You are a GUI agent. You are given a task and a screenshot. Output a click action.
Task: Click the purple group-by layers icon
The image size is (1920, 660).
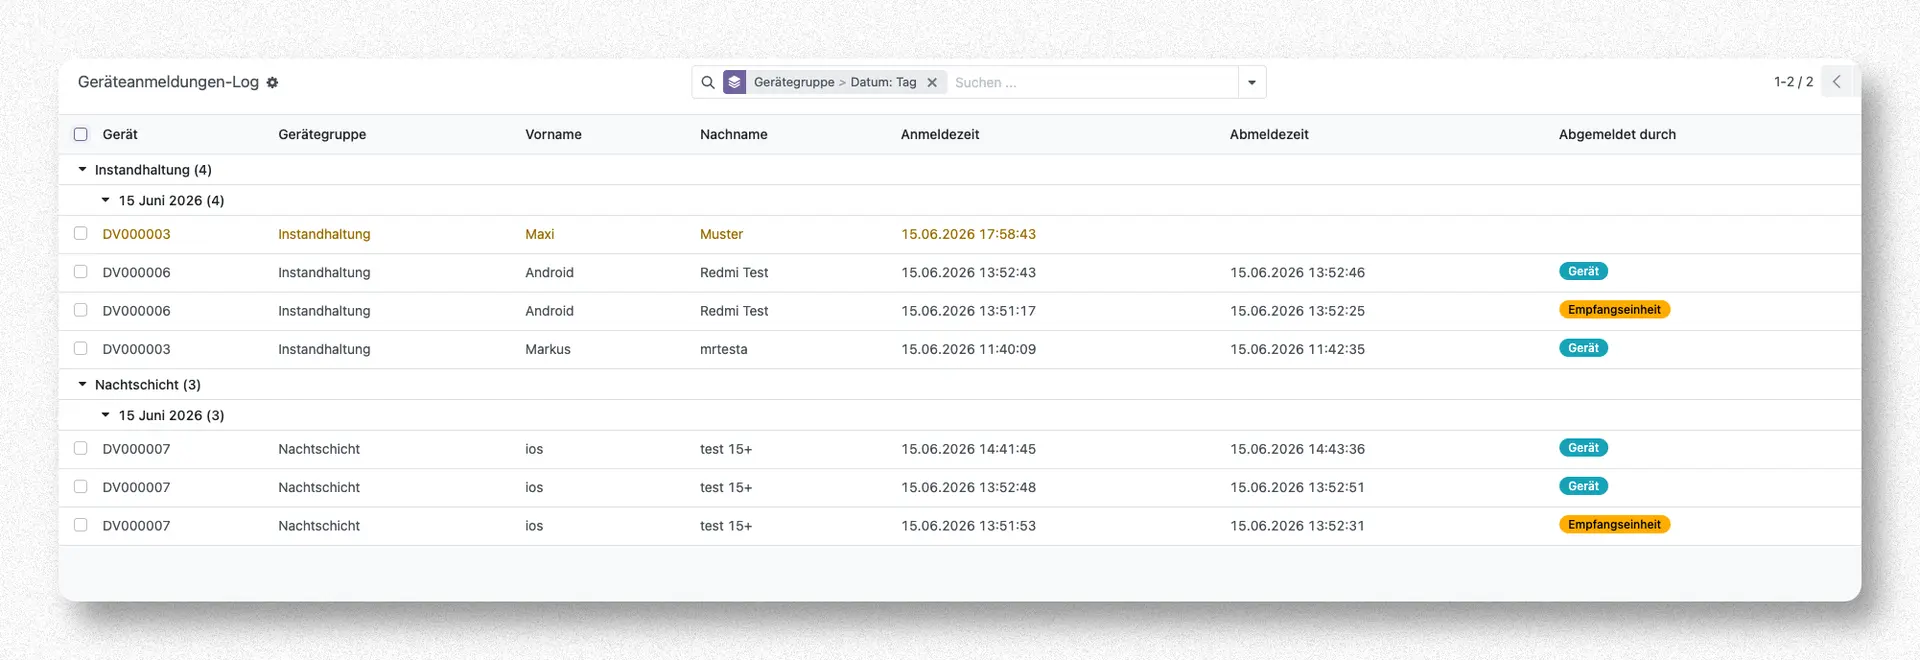point(735,82)
